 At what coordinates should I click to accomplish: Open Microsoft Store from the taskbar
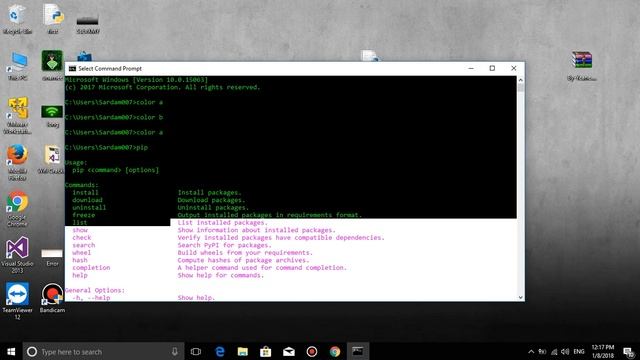point(266,351)
